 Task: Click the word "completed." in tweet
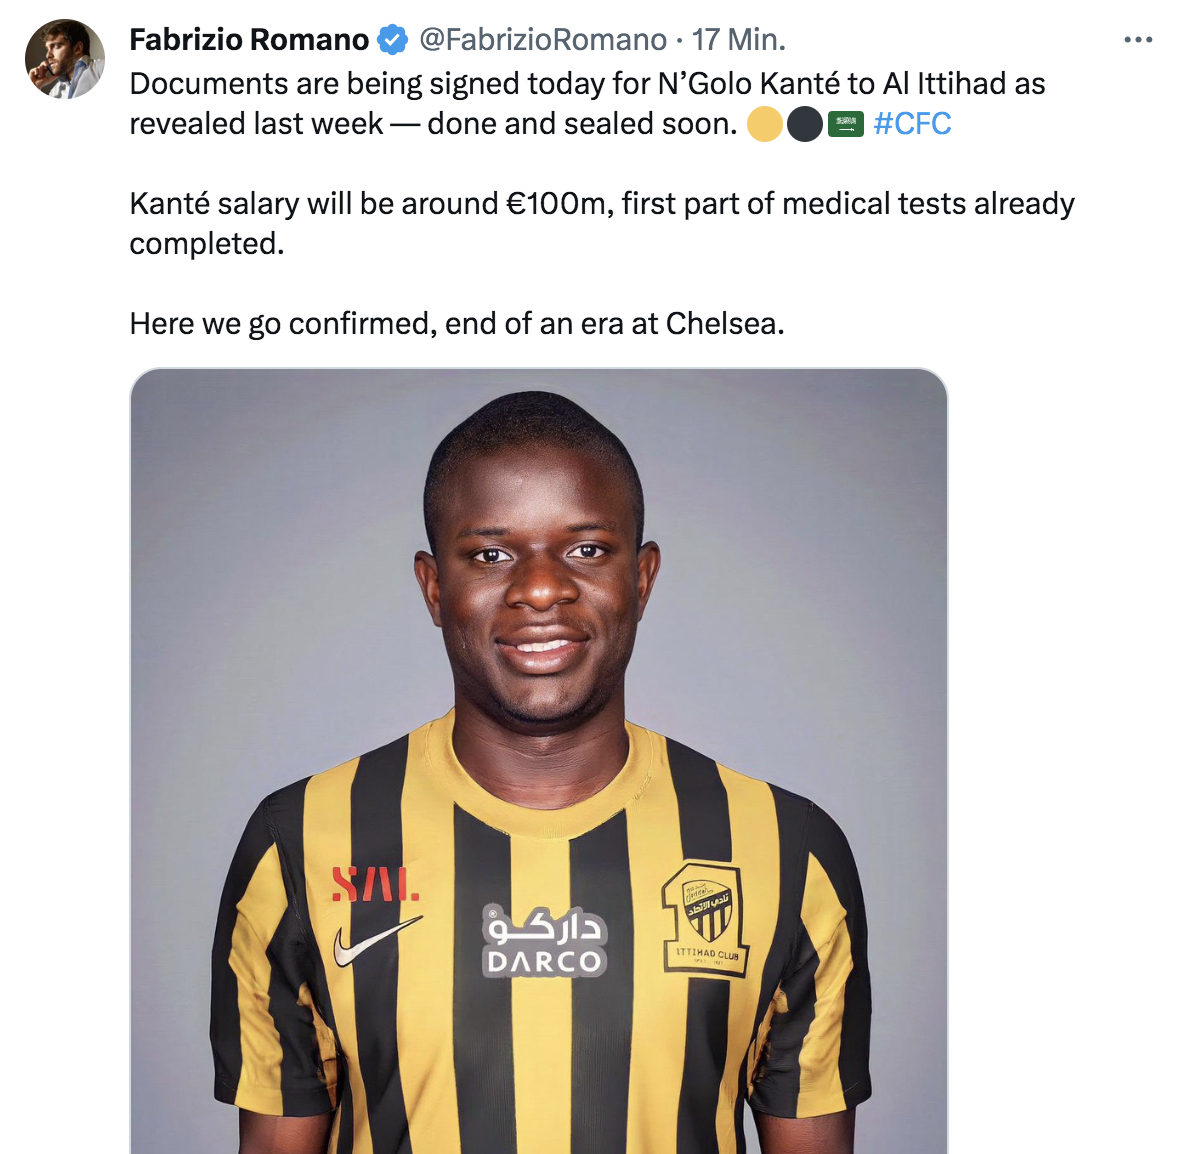tap(207, 244)
